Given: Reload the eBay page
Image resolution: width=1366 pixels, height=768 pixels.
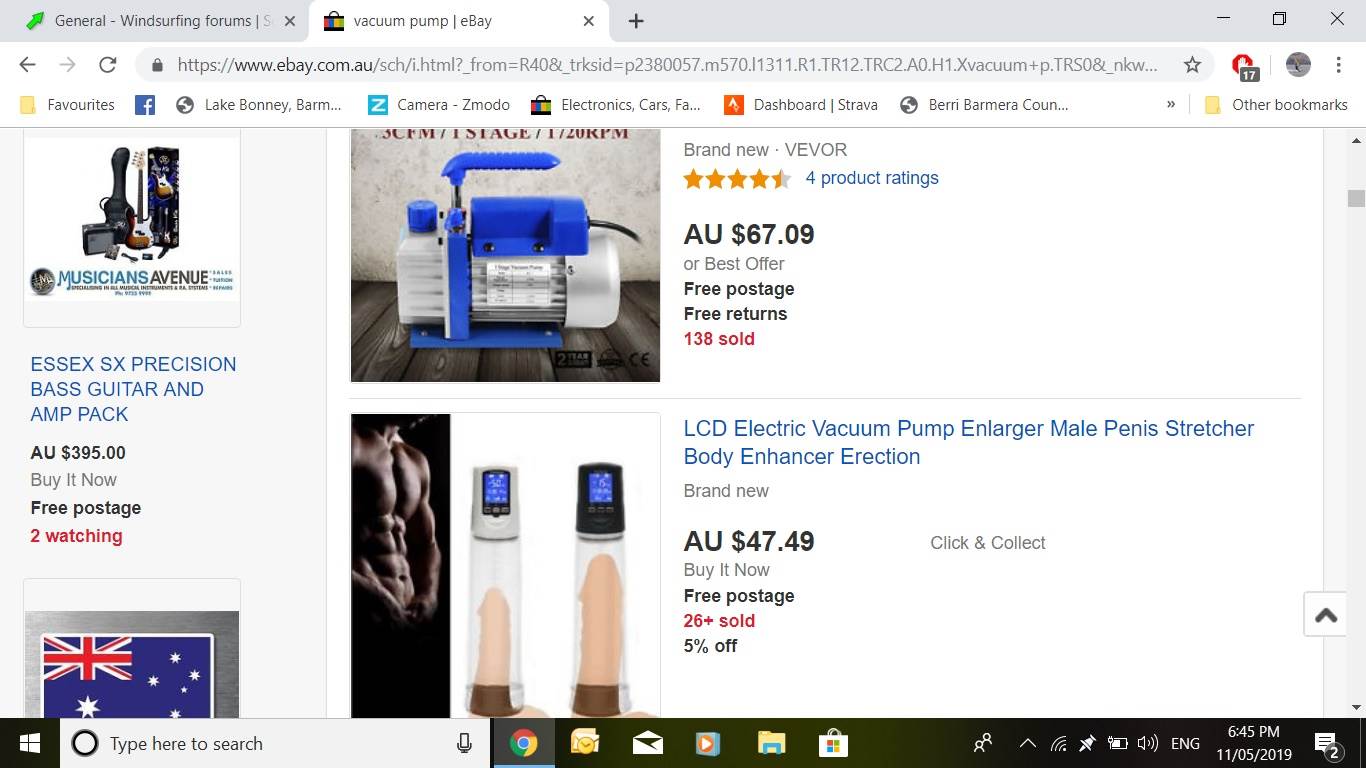Looking at the screenshot, I should click(108, 65).
